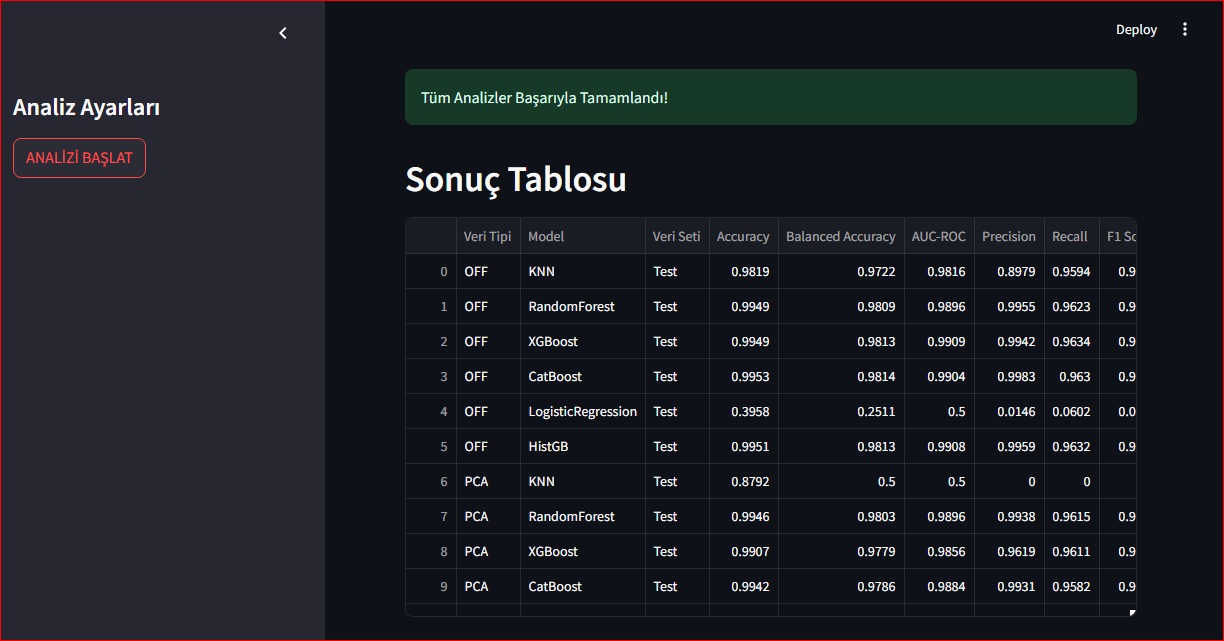This screenshot has height=641, width=1224.
Task: Sort table by Model column header
Action: (x=546, y=237)
